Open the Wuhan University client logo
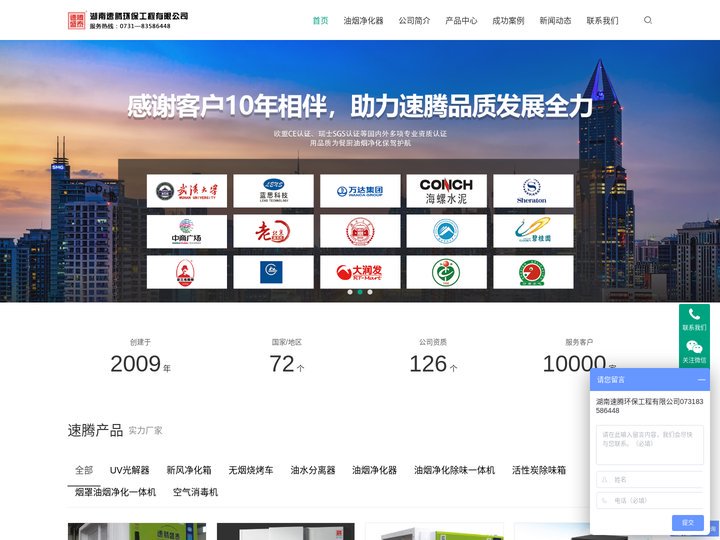Screen dimensions: 720x540 pos(186,191)
